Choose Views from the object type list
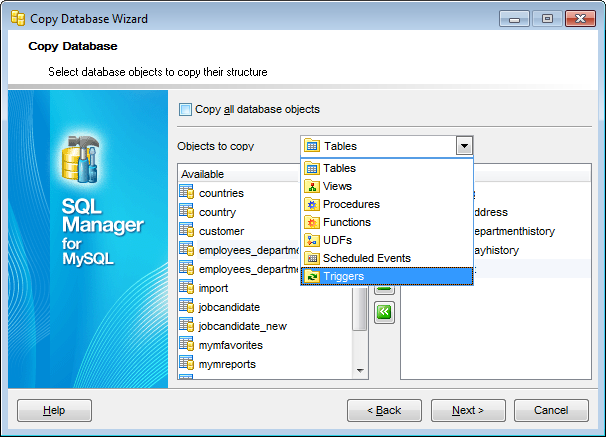The width and height of the screenshot is (606, 437). click(339, 186)
